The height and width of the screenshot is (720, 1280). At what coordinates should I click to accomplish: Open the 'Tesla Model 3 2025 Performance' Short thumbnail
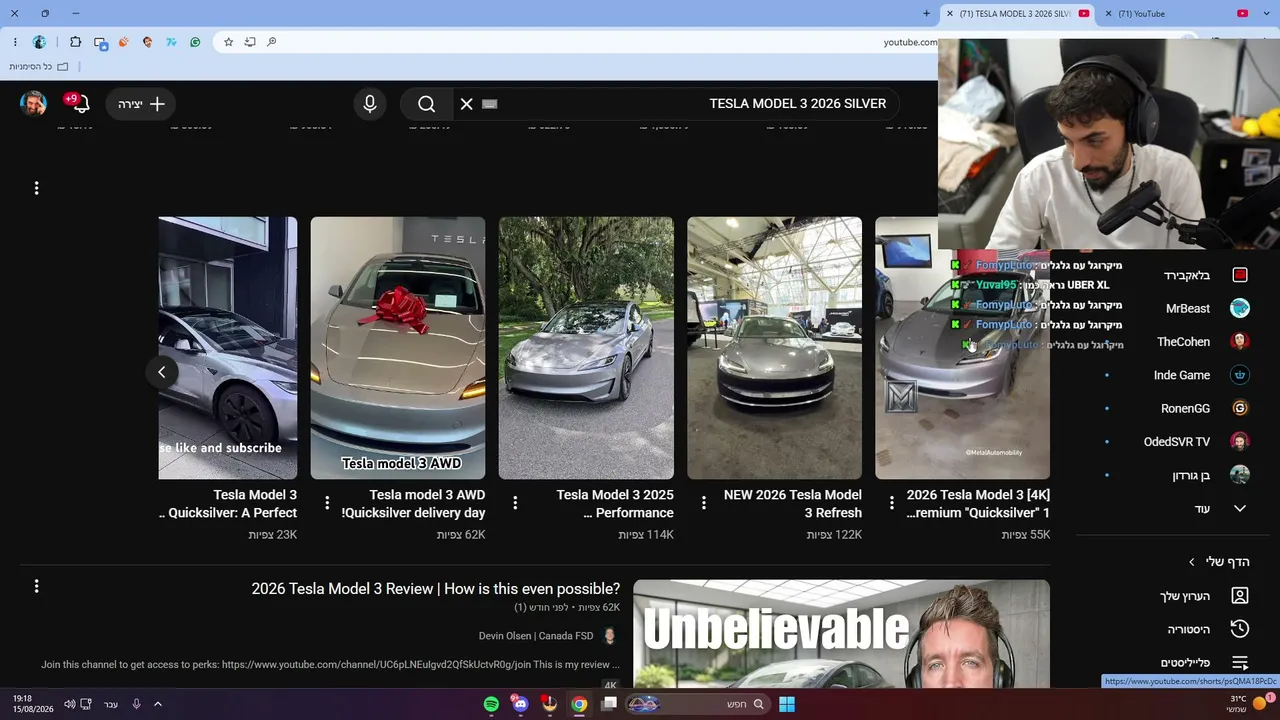tap(586, 348)
